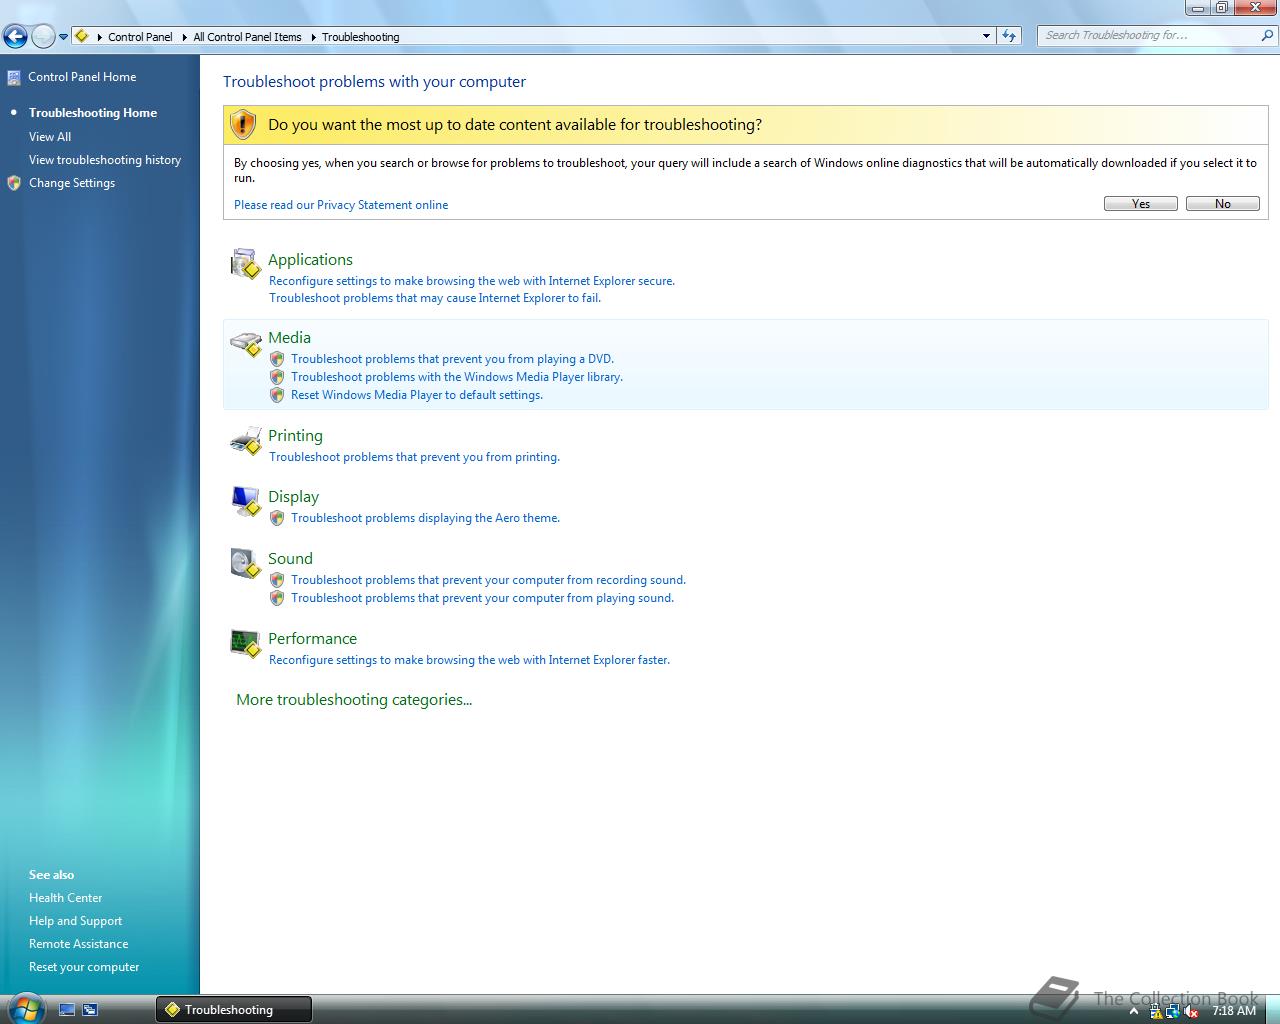
Task: Reconfigure Internet Explorer secure browsing settings
Action: pos(472,281)
